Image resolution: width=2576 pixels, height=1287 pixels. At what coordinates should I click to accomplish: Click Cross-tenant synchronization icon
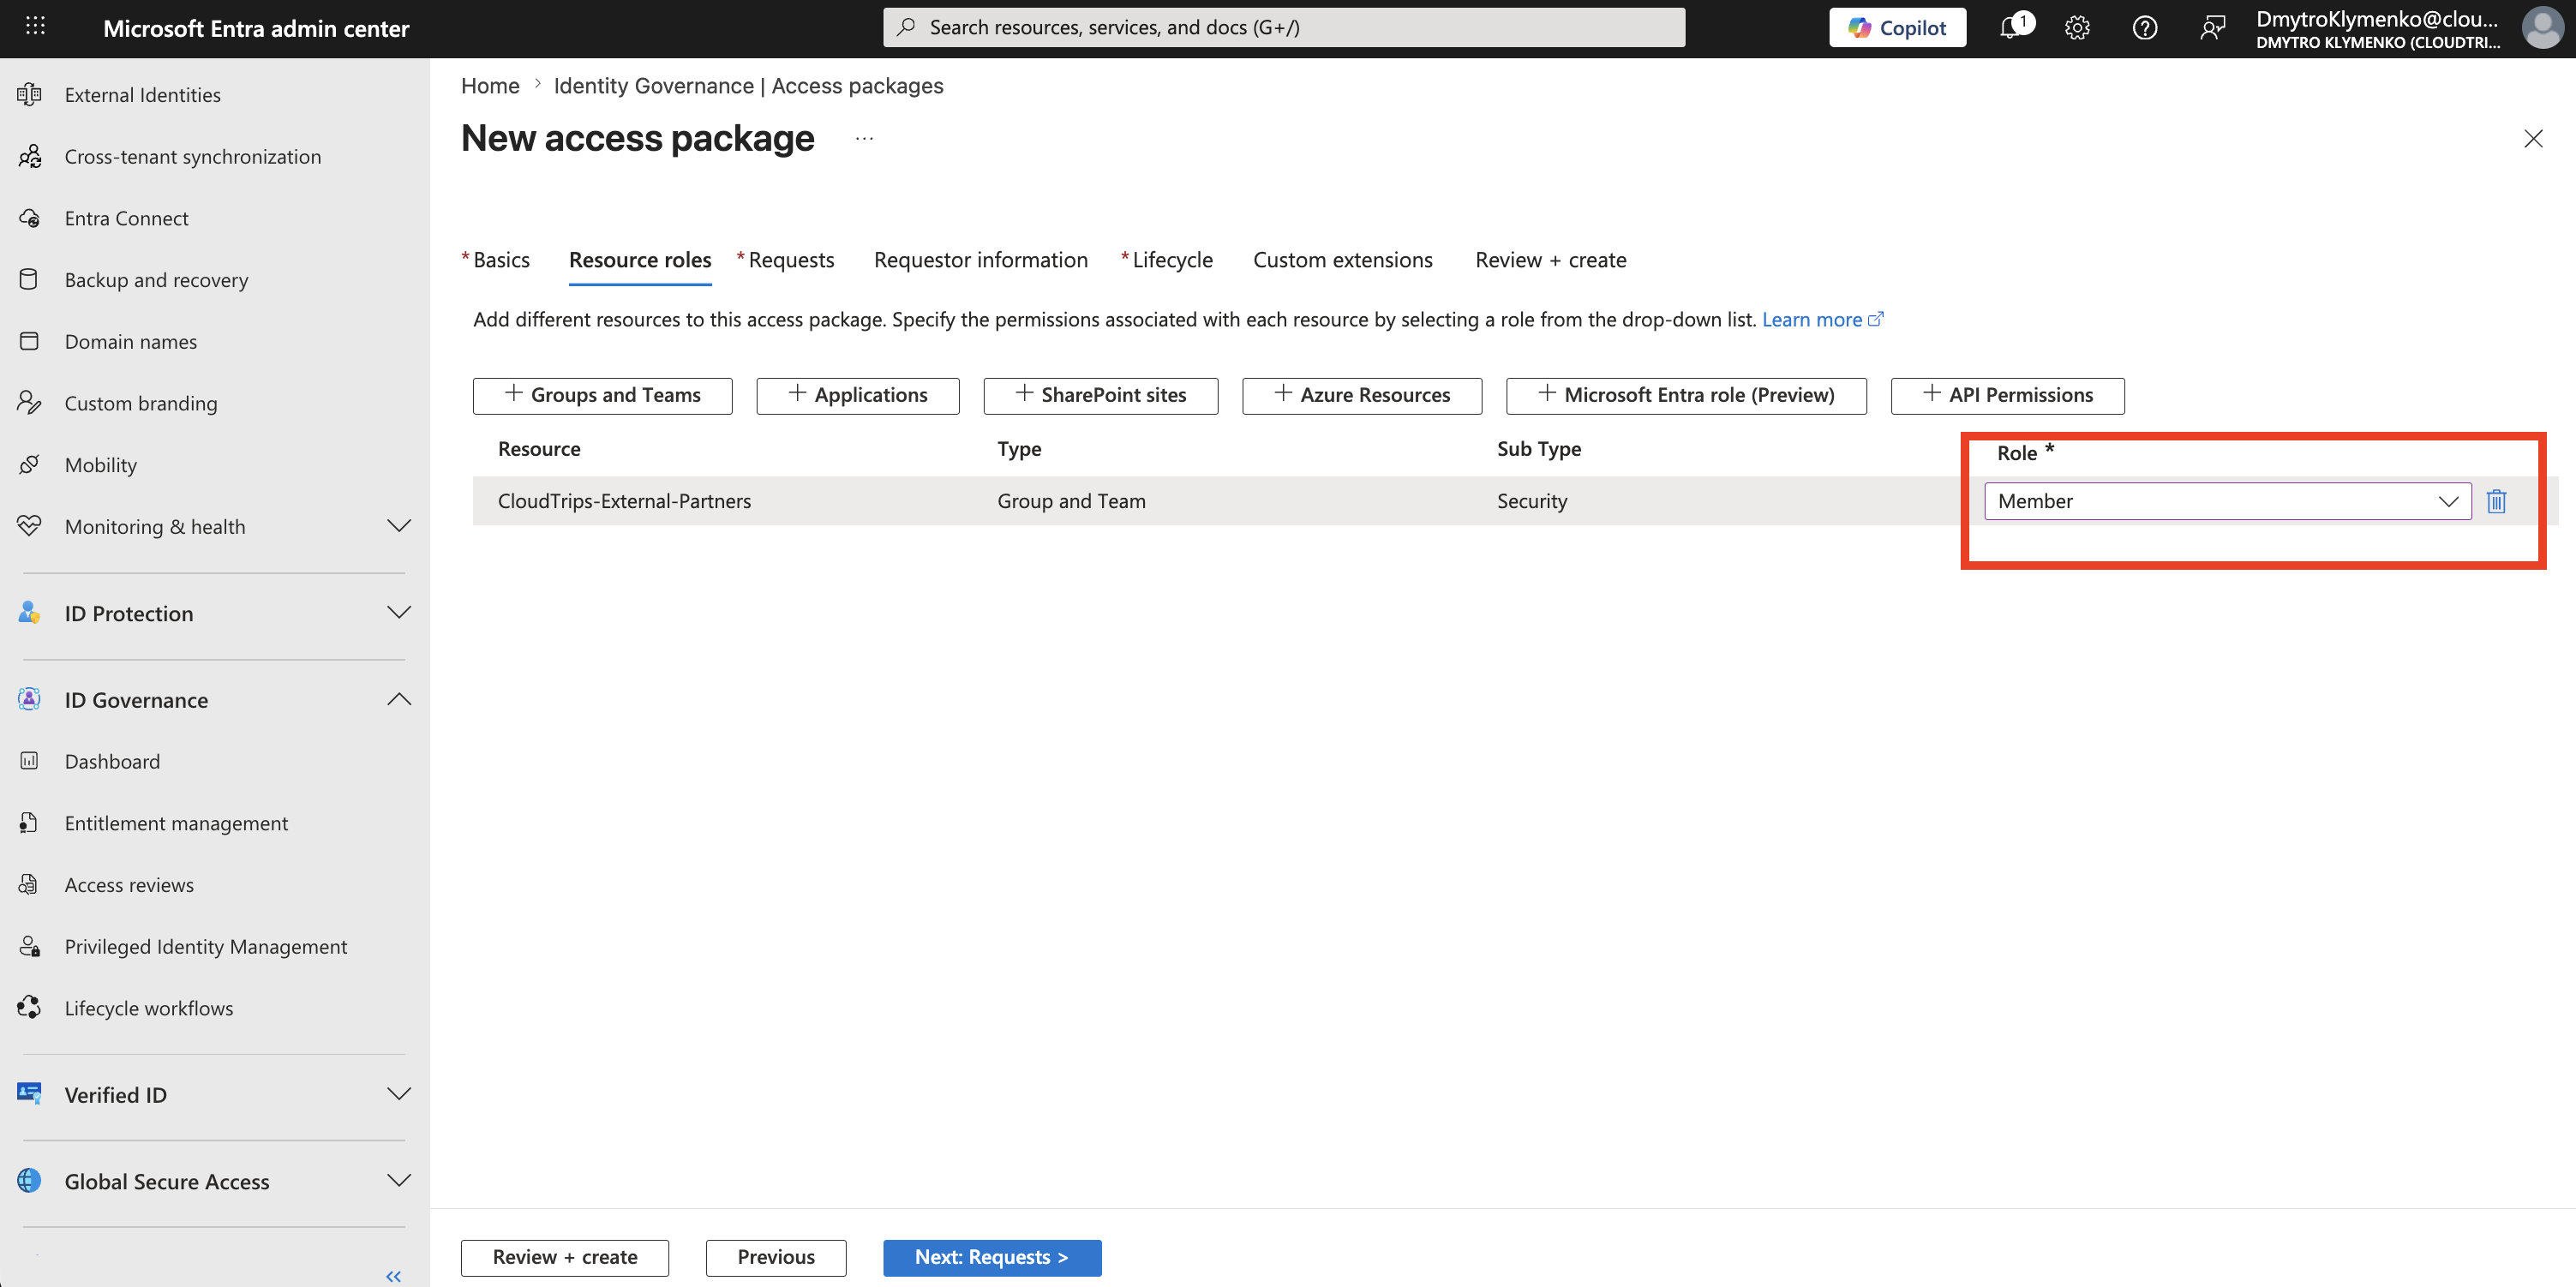29,156
